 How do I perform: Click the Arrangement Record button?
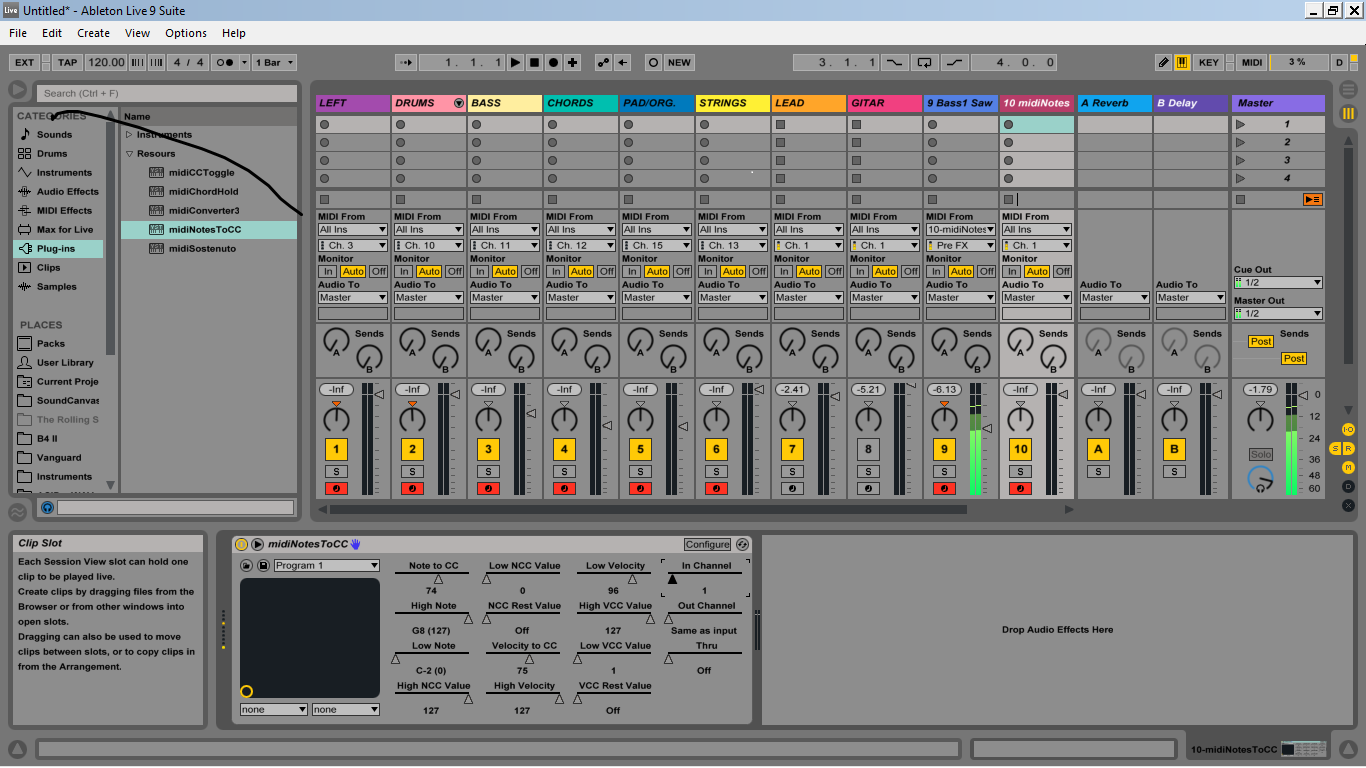point(553,62)
